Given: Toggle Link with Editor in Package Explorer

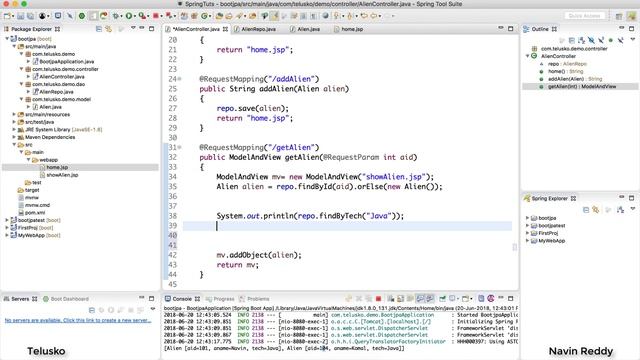Looking at the screenshot, I should point(109,29).
